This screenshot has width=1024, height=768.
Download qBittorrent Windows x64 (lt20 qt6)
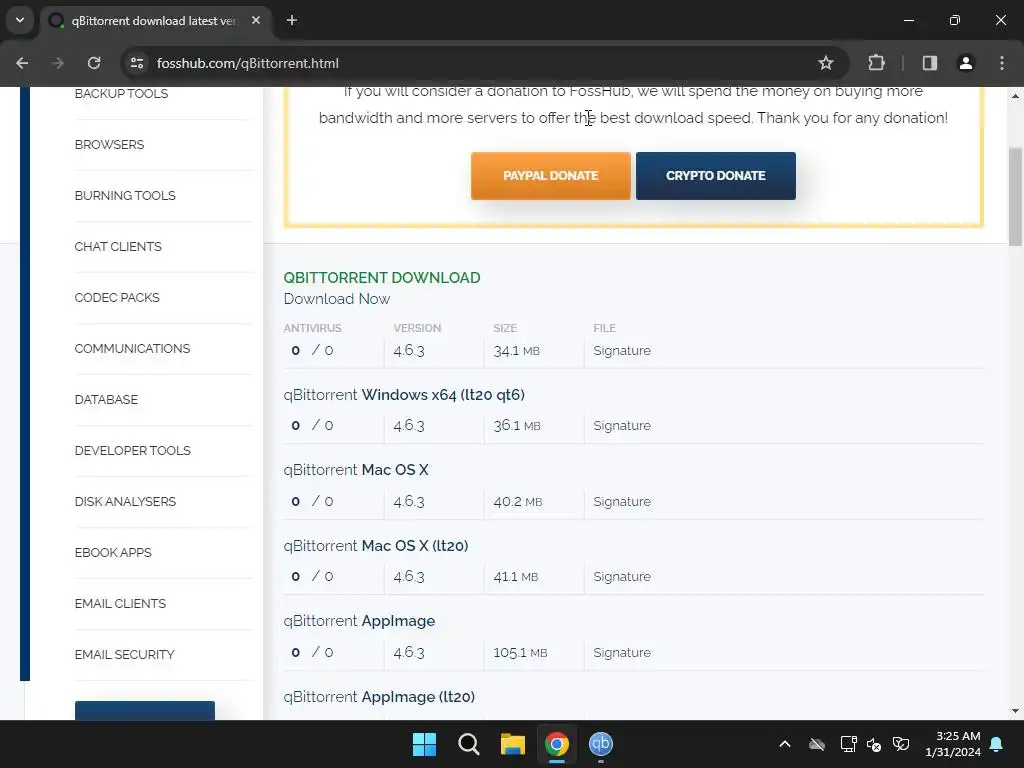(x=404, y=395)
